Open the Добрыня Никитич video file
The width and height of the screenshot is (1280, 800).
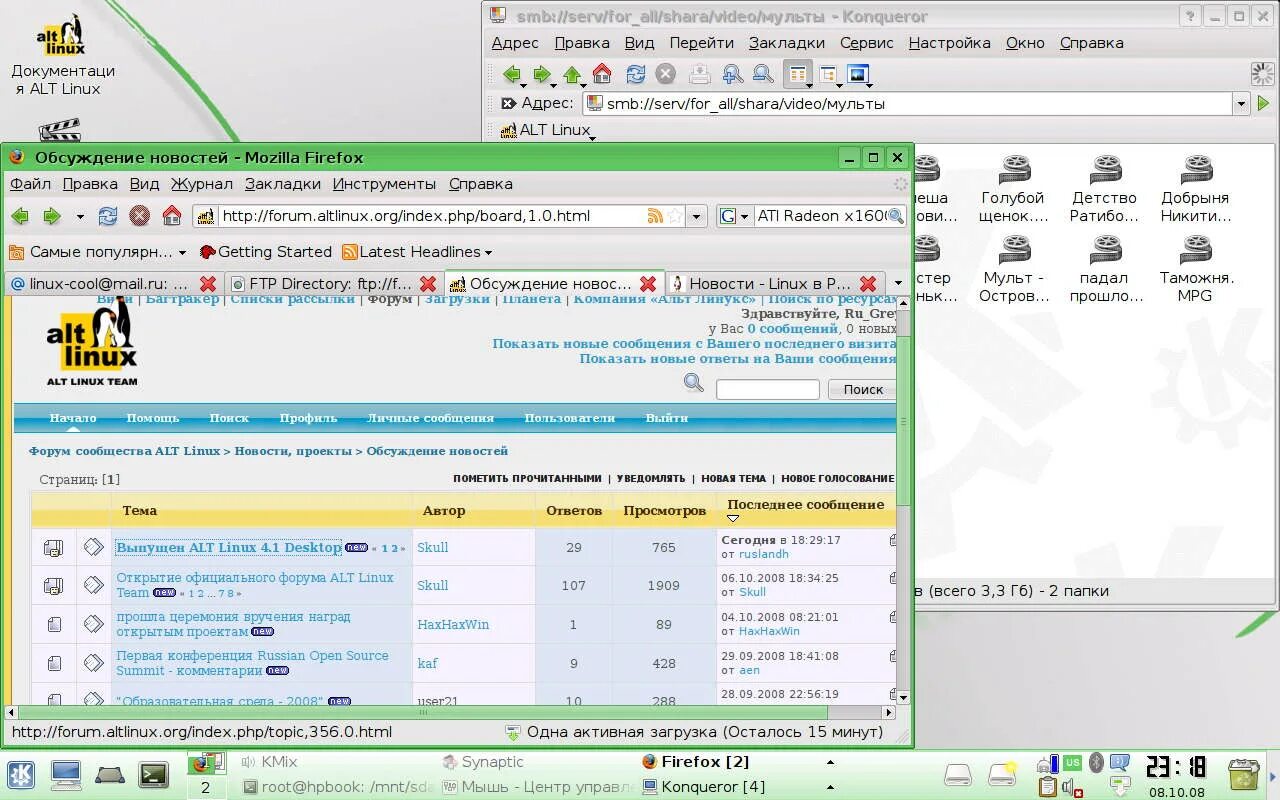(x=1195, y=189)
